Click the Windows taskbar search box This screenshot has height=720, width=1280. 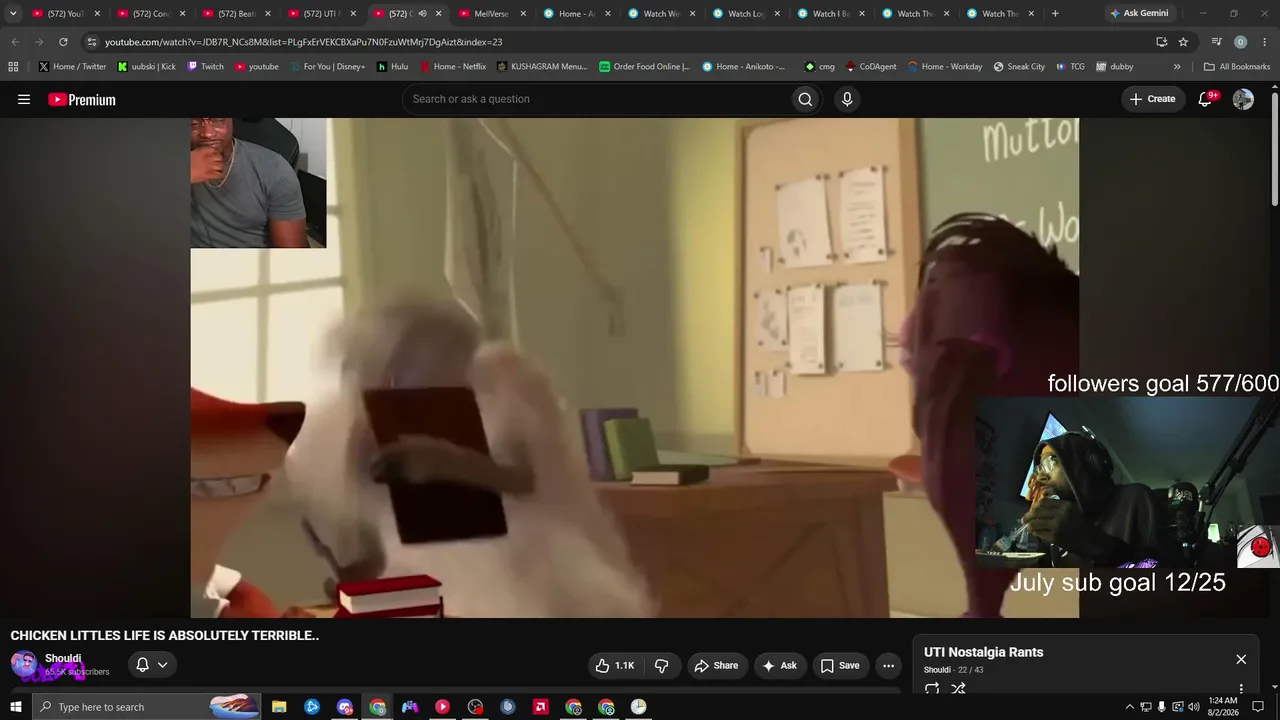pos(146,707)
